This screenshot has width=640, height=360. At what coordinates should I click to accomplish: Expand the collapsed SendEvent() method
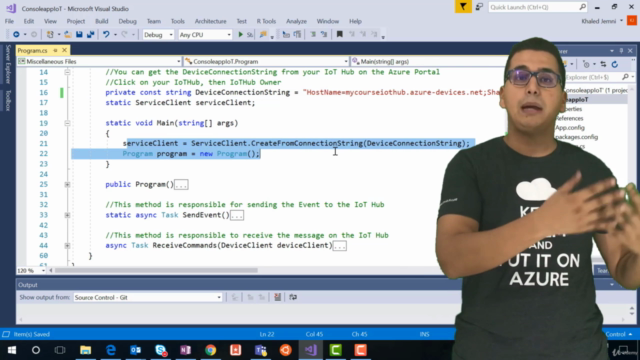[67, 215]
